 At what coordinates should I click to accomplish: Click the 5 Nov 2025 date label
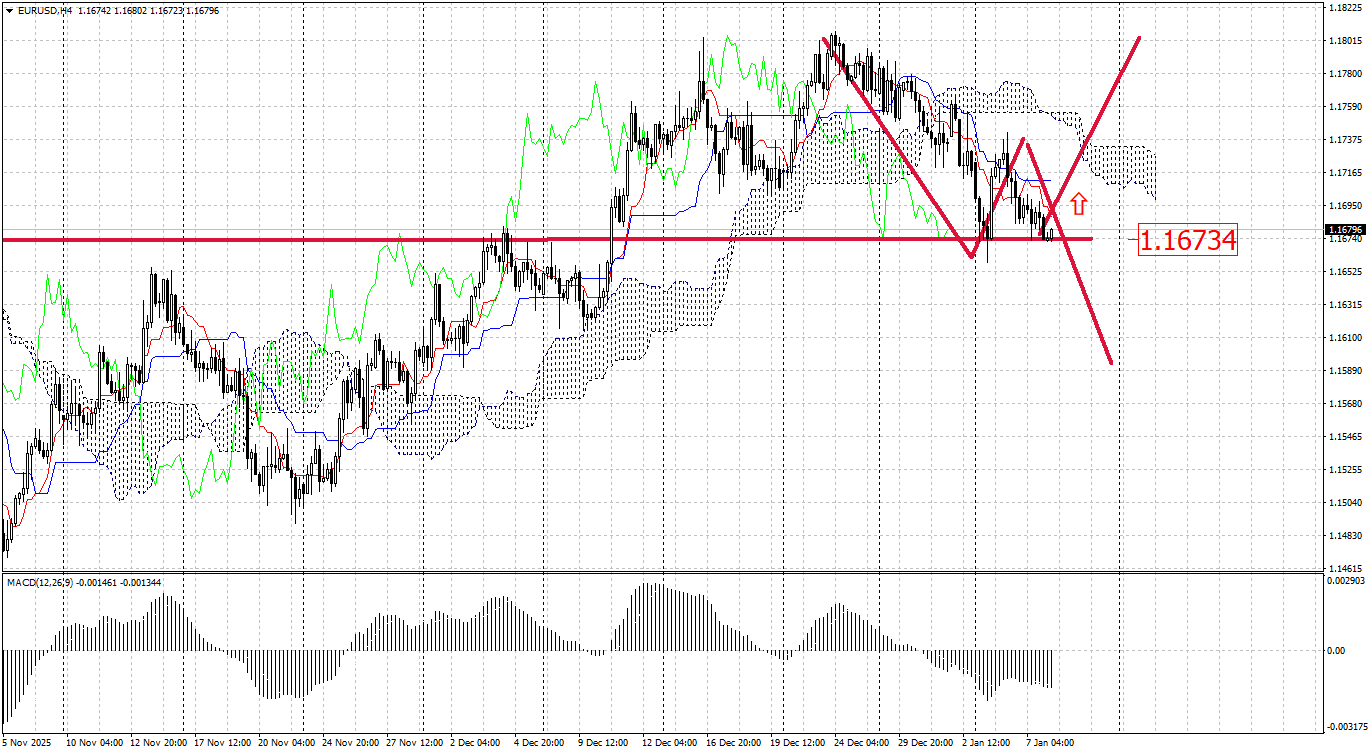pyautogui.click(x=29, y=743)
